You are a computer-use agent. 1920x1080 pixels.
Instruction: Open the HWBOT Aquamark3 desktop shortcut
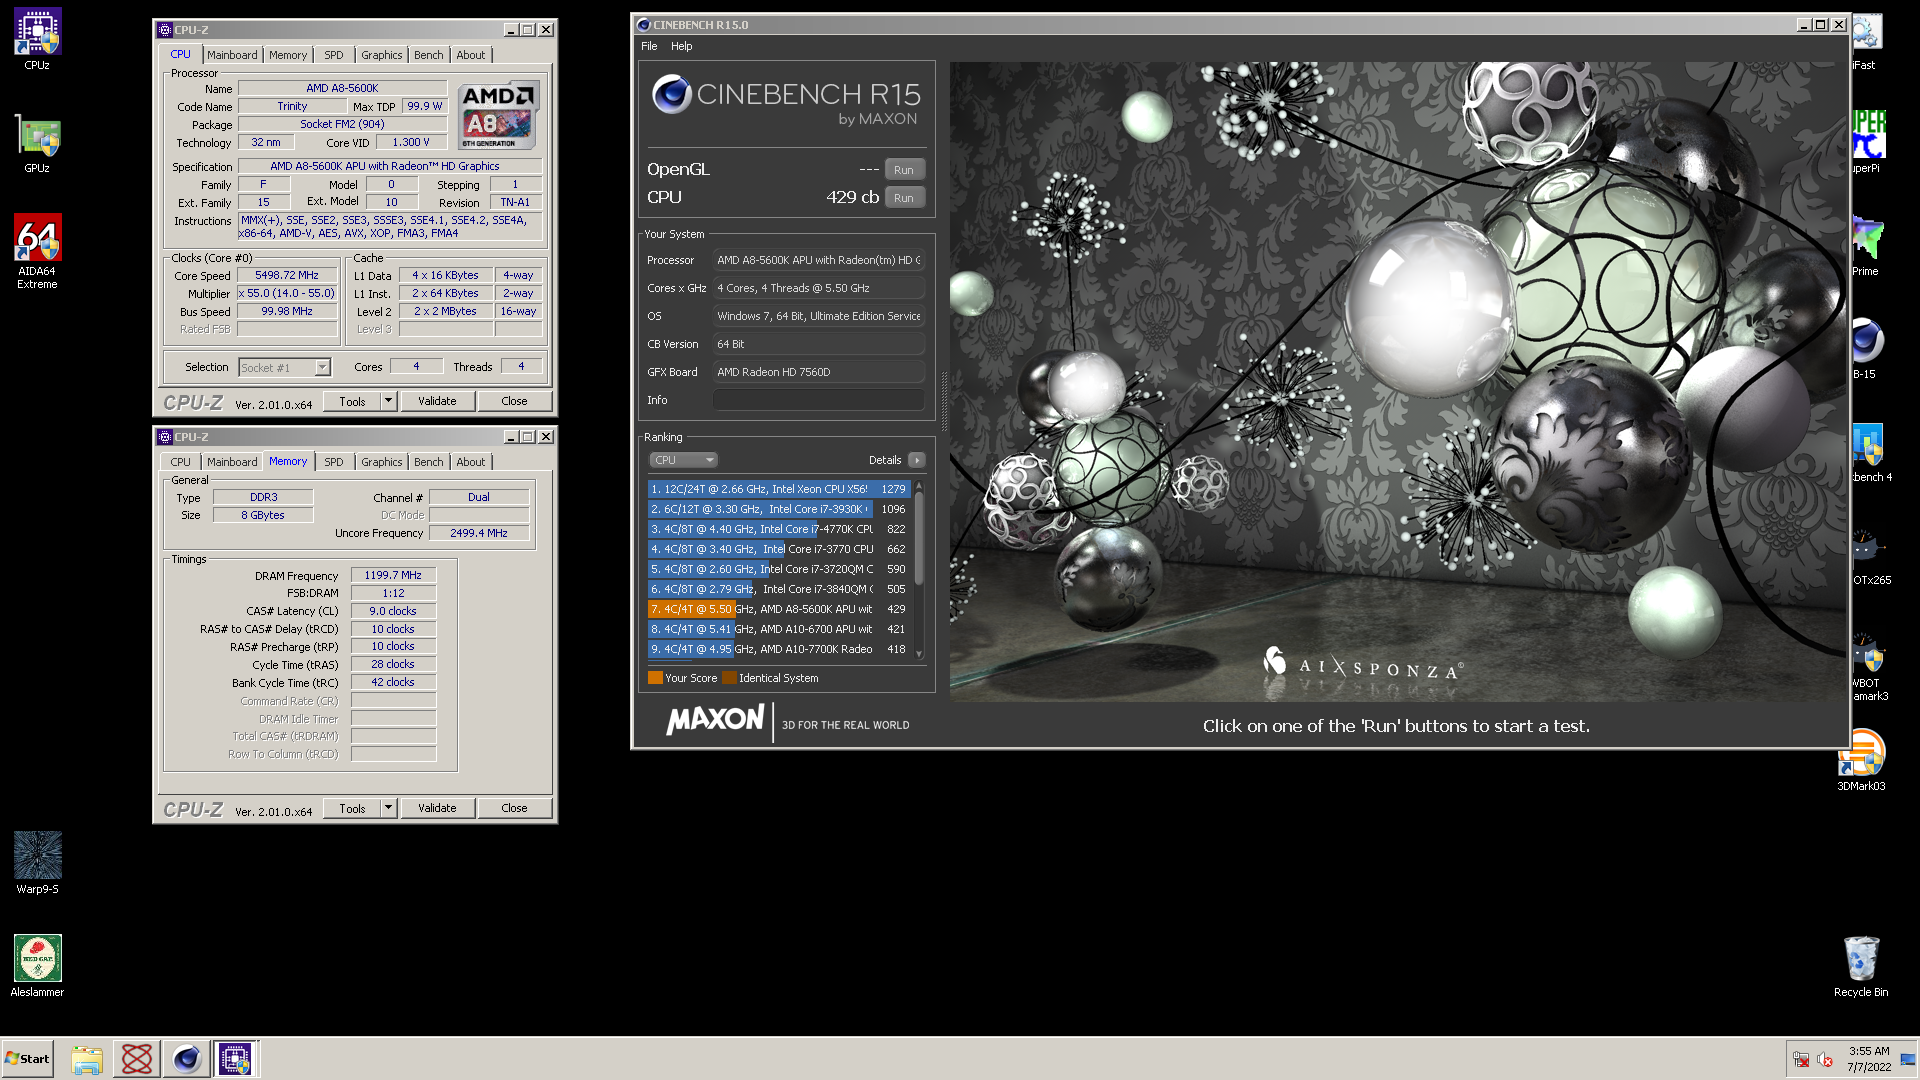(1868, 665)
